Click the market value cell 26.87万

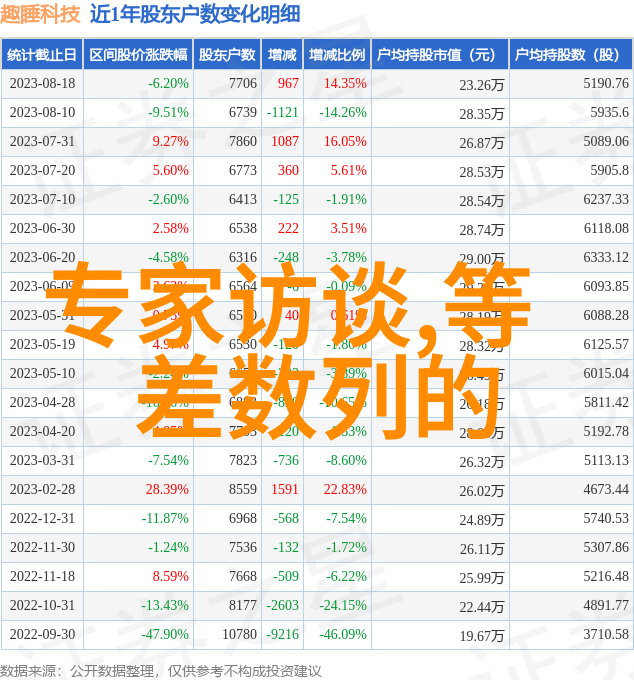pyautogui.click(x=482, y=143)
